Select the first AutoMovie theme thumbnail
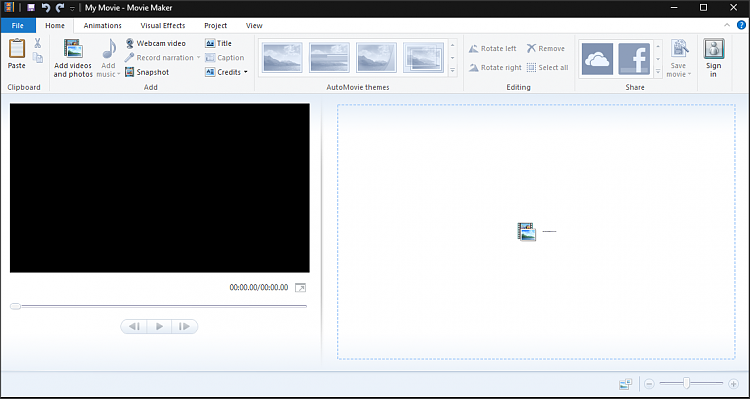This screenshot has width=750, height=399. point(282,57)
